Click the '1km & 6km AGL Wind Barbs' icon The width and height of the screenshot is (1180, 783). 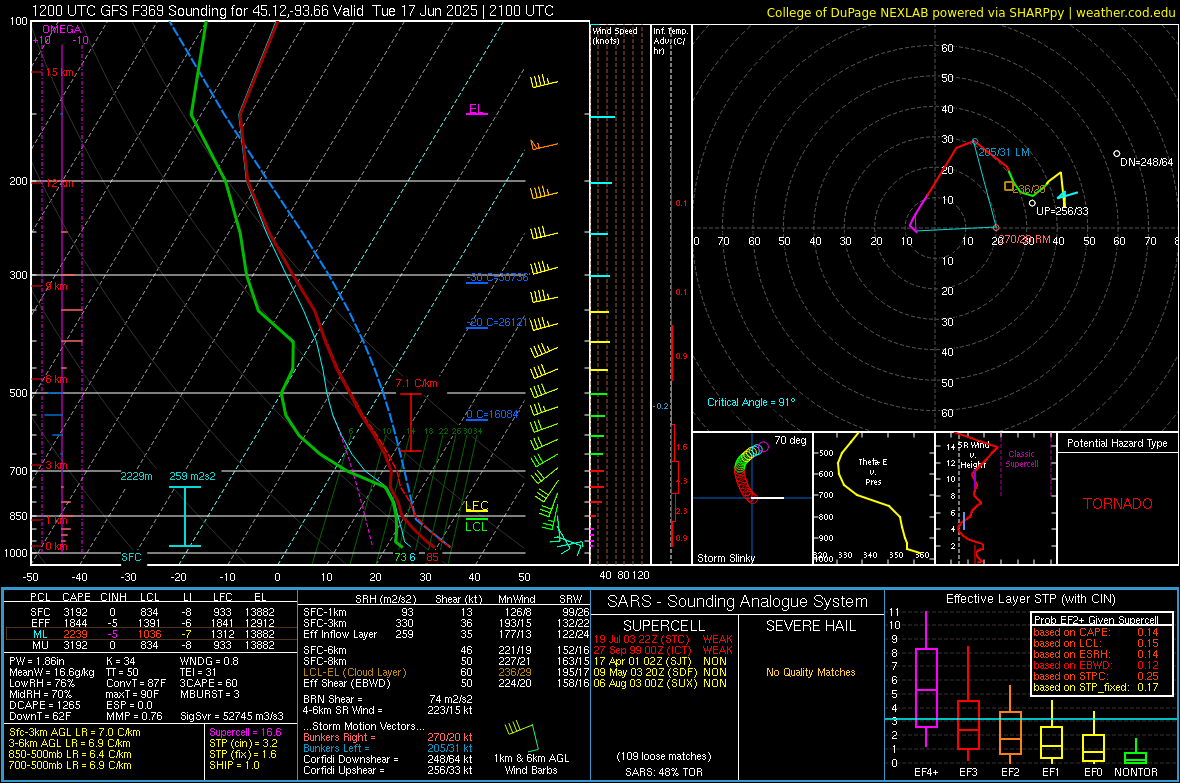[531, 750]
